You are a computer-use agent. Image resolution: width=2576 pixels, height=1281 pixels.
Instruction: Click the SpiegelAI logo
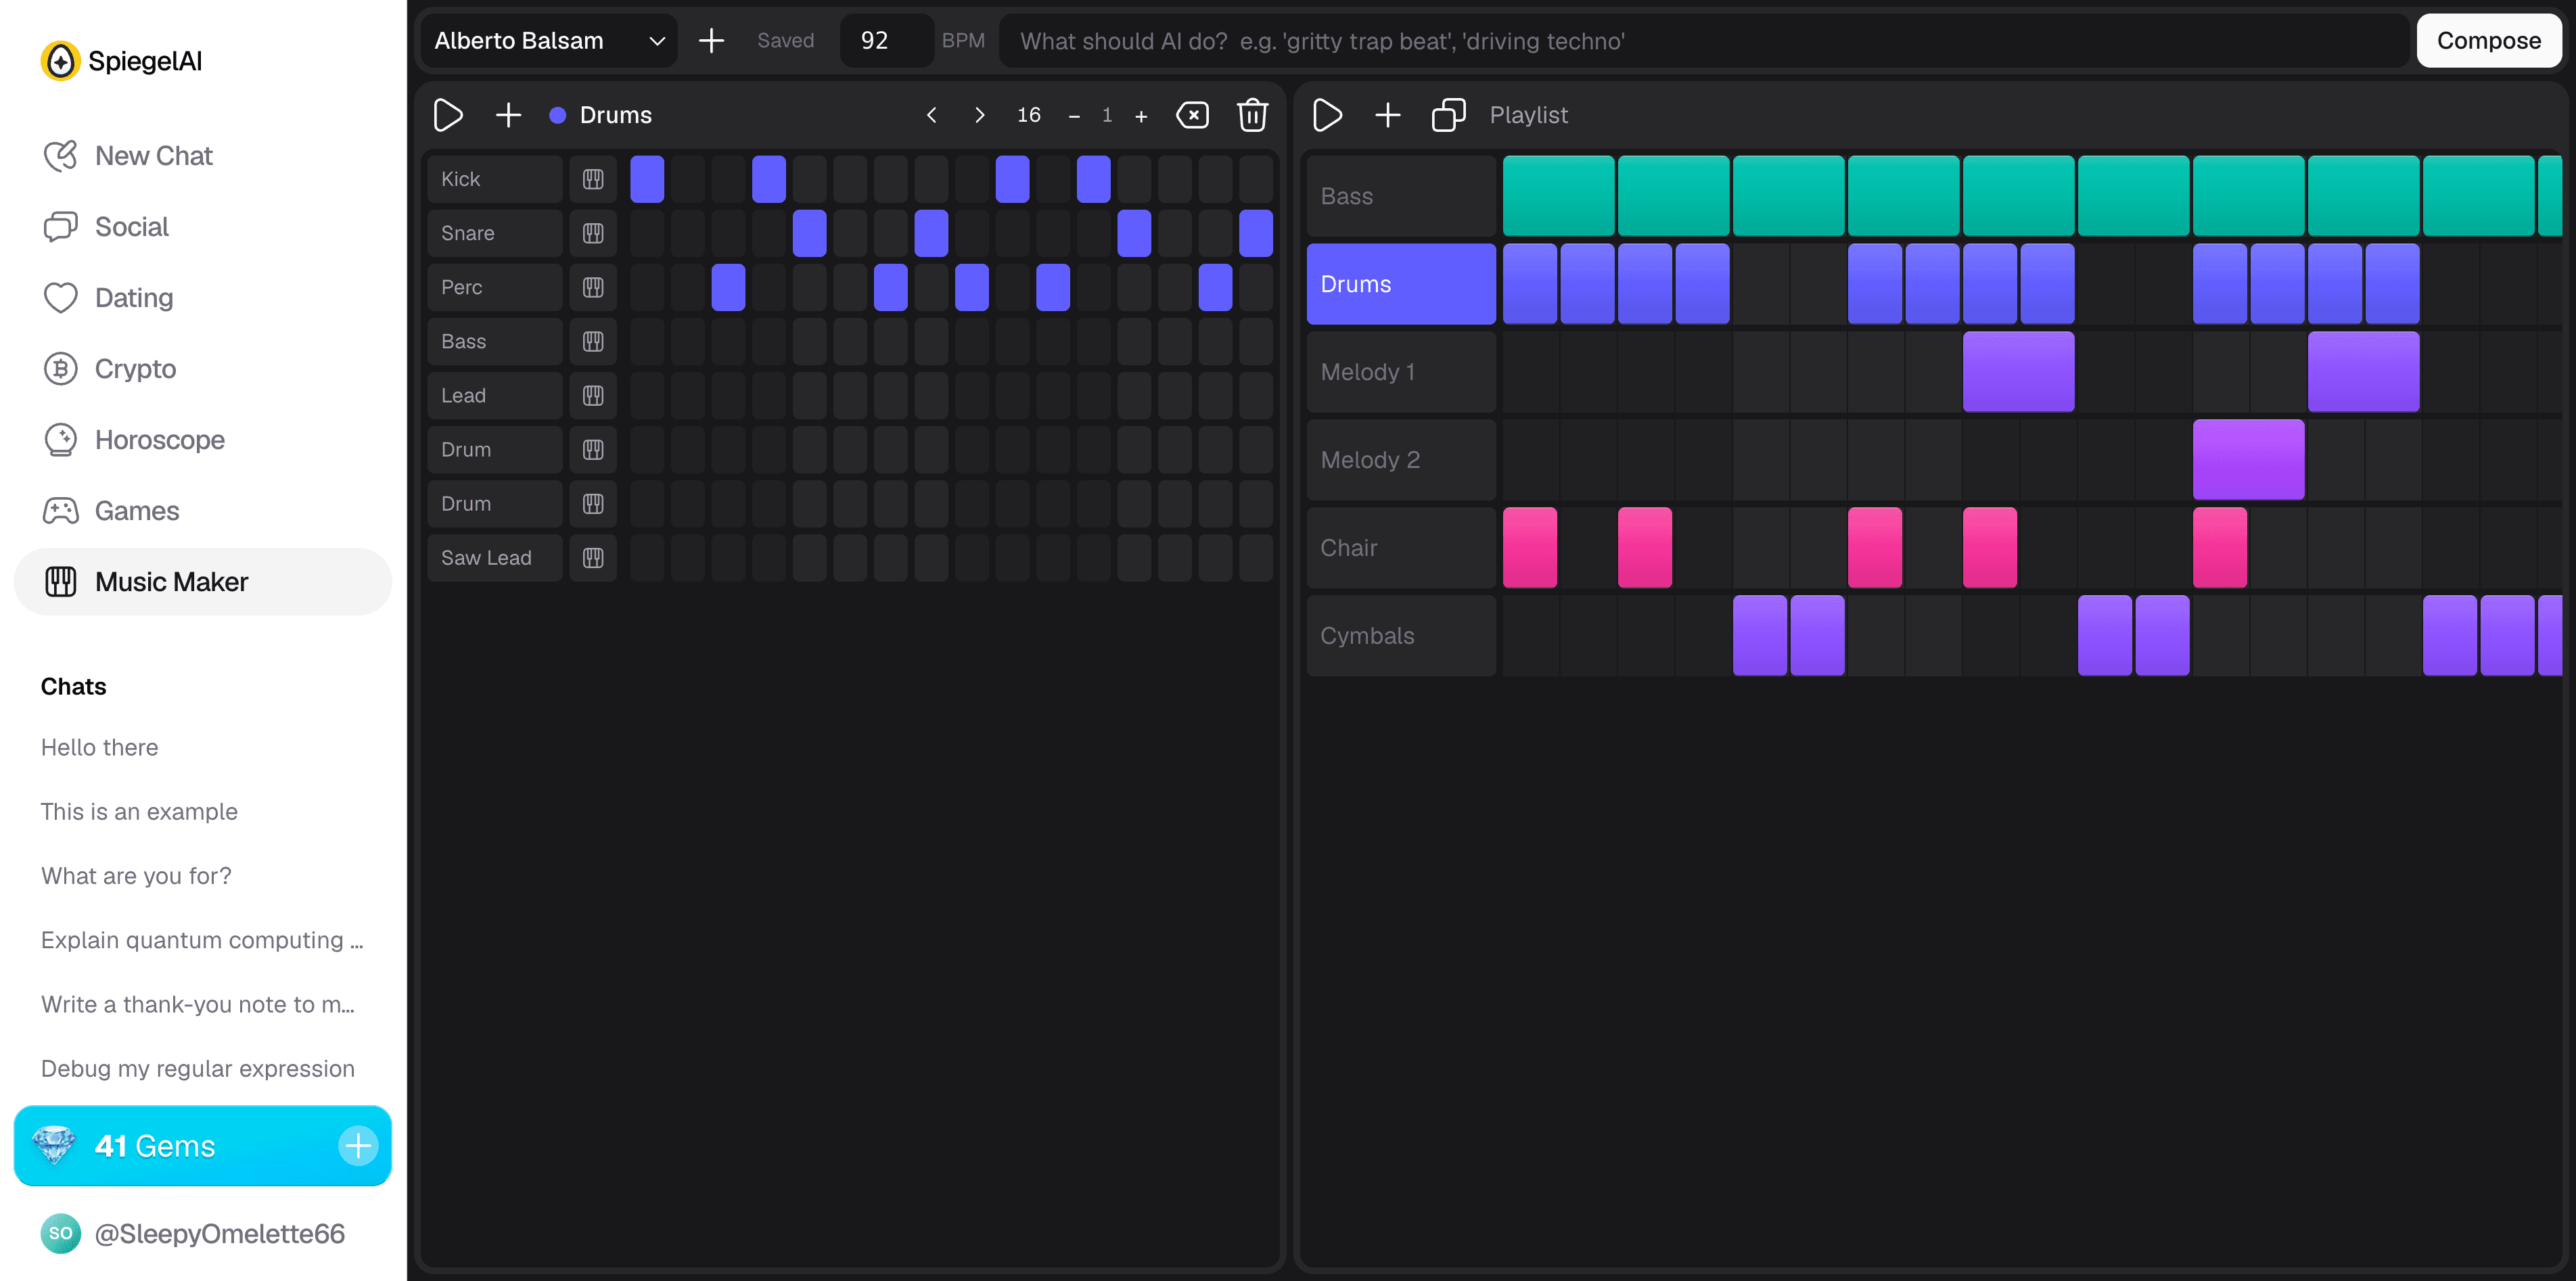[x=121, y=61]
